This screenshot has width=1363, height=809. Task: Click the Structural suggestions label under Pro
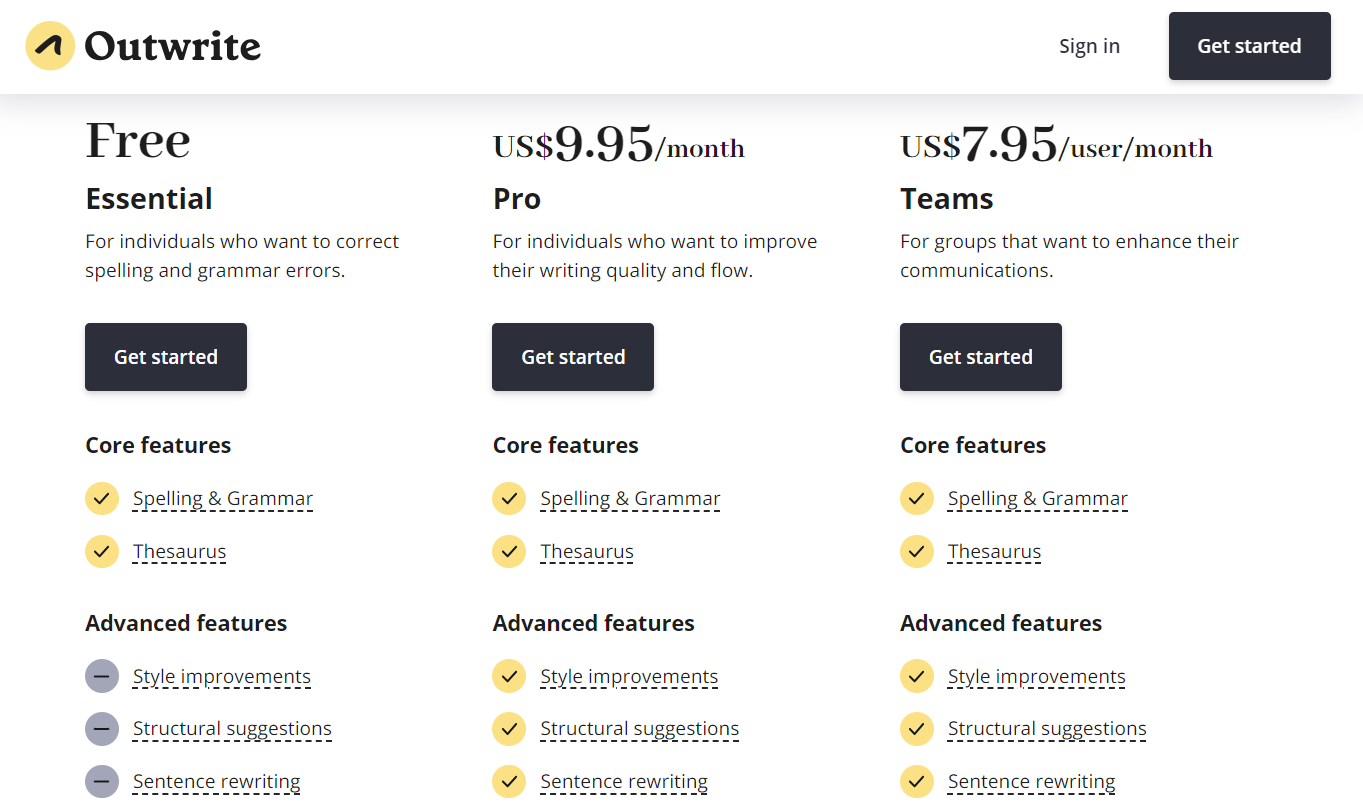[640, 729]
